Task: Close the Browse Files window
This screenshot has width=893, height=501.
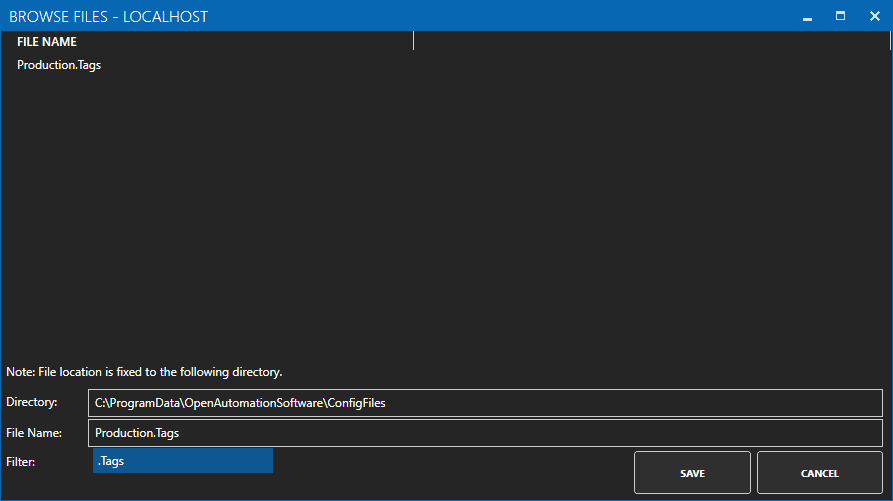Action: [875, 16]
